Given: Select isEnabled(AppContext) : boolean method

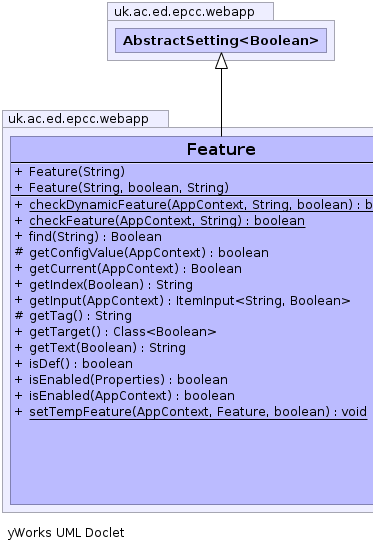Looking at the screenshot, I should tap(132, 396).
